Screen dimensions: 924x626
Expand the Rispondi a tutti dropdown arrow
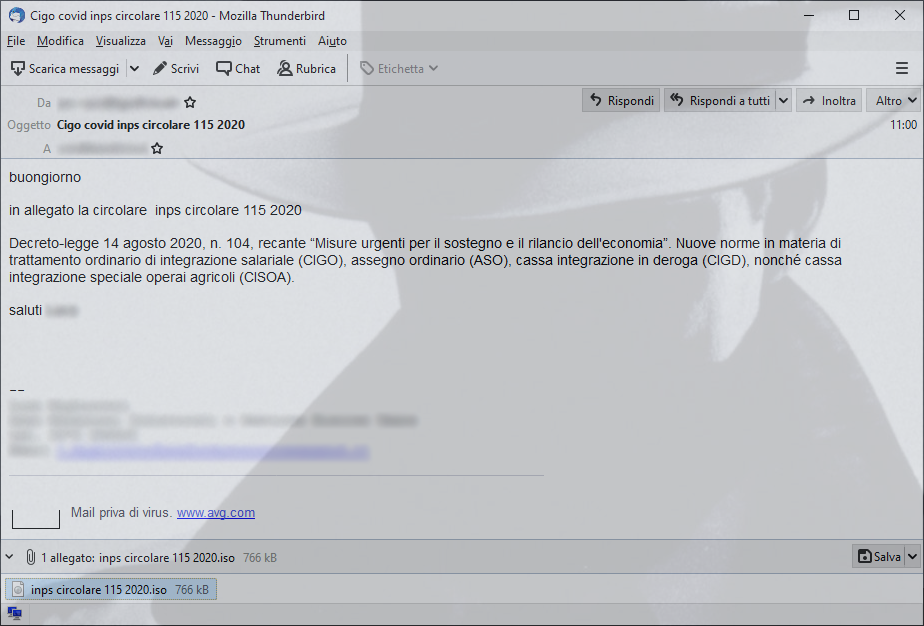click(783, 101)
